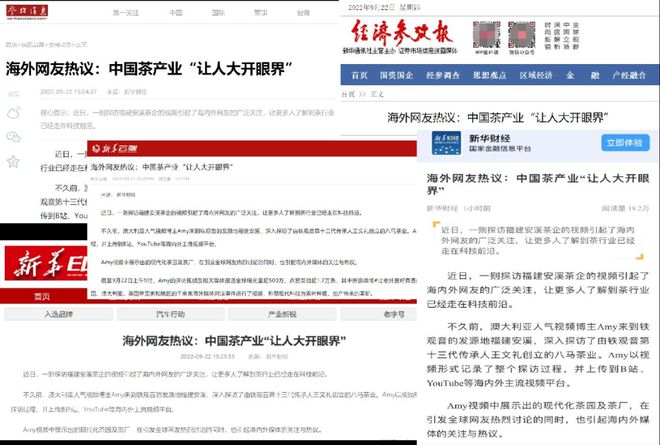Click the bold 参考消息 article headline

tap(149, 69)
